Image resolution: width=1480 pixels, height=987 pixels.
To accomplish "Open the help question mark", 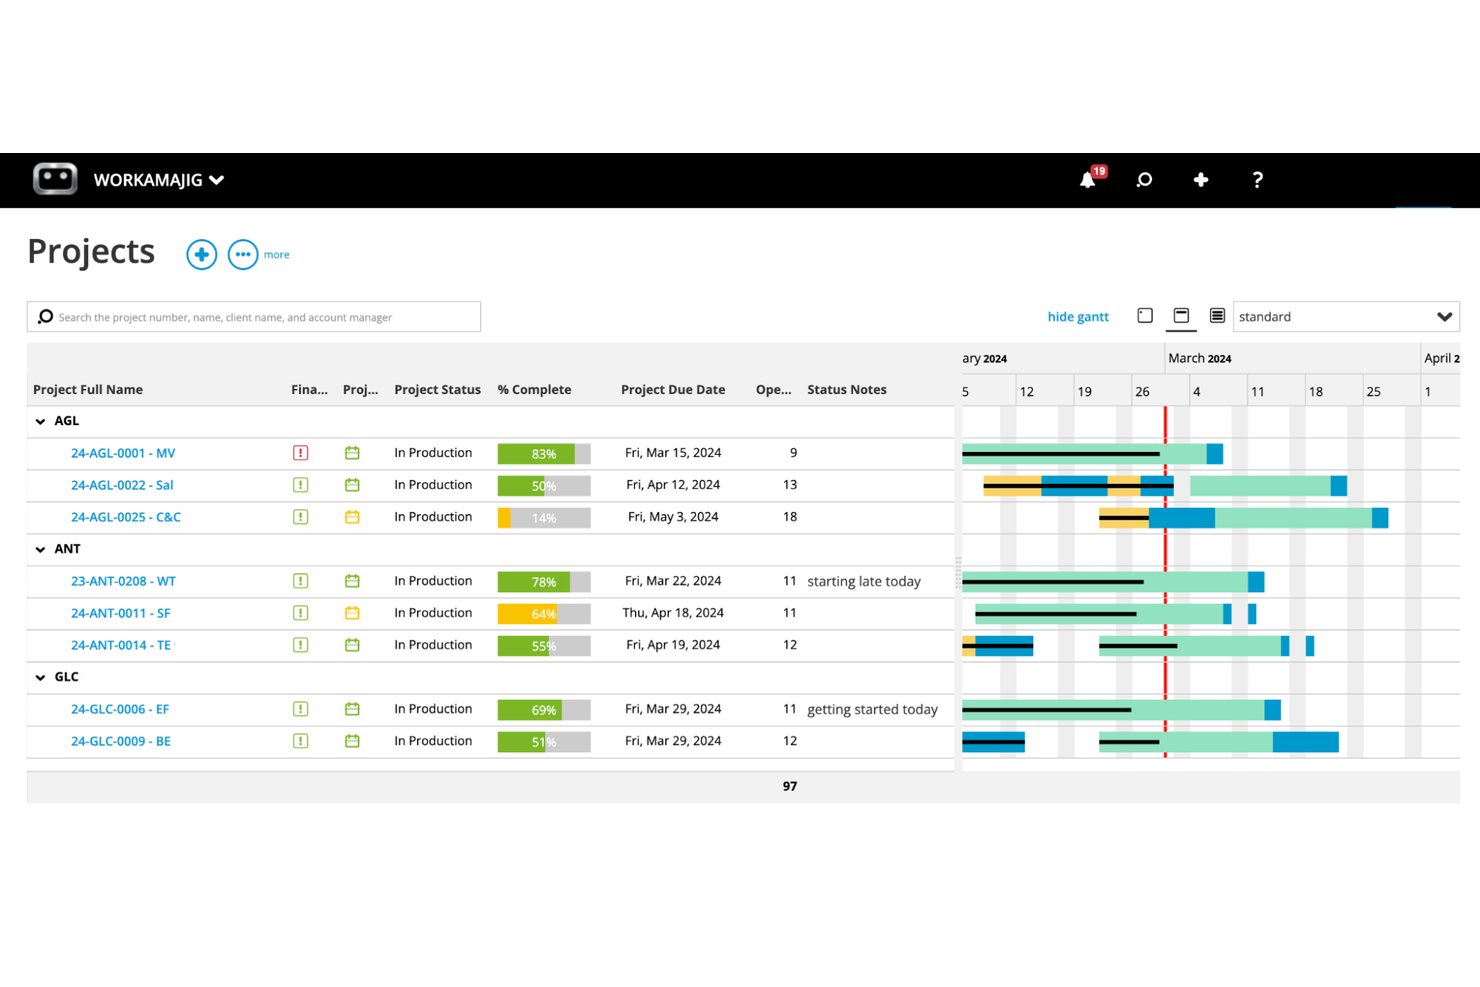I will click(x=1257, y=180).
